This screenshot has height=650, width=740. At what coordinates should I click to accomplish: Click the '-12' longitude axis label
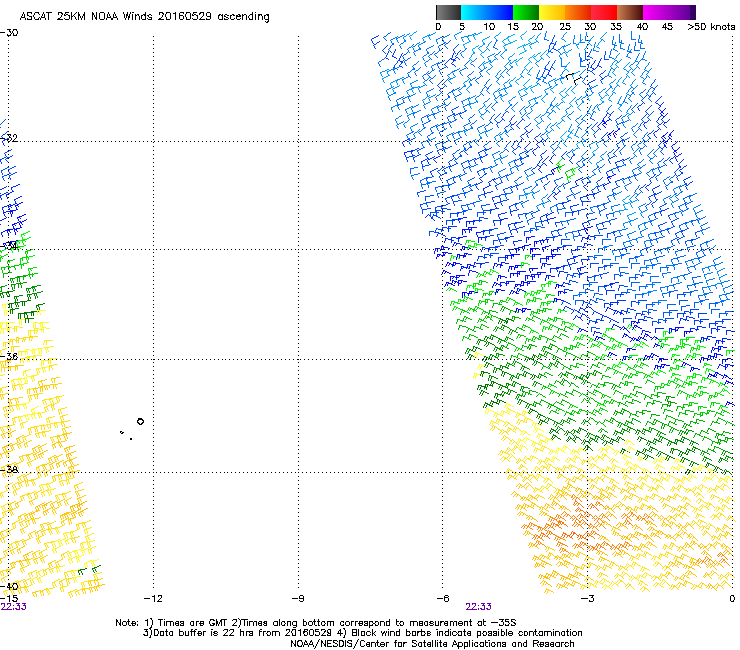[x=152, y=598]
